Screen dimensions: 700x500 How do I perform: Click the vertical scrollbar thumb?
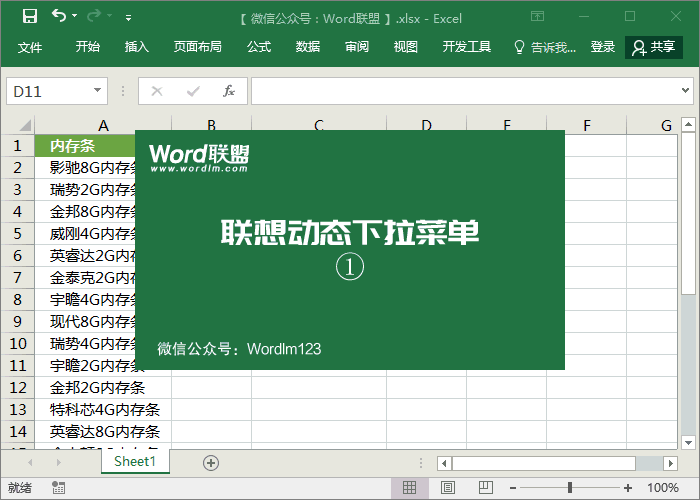688,213
